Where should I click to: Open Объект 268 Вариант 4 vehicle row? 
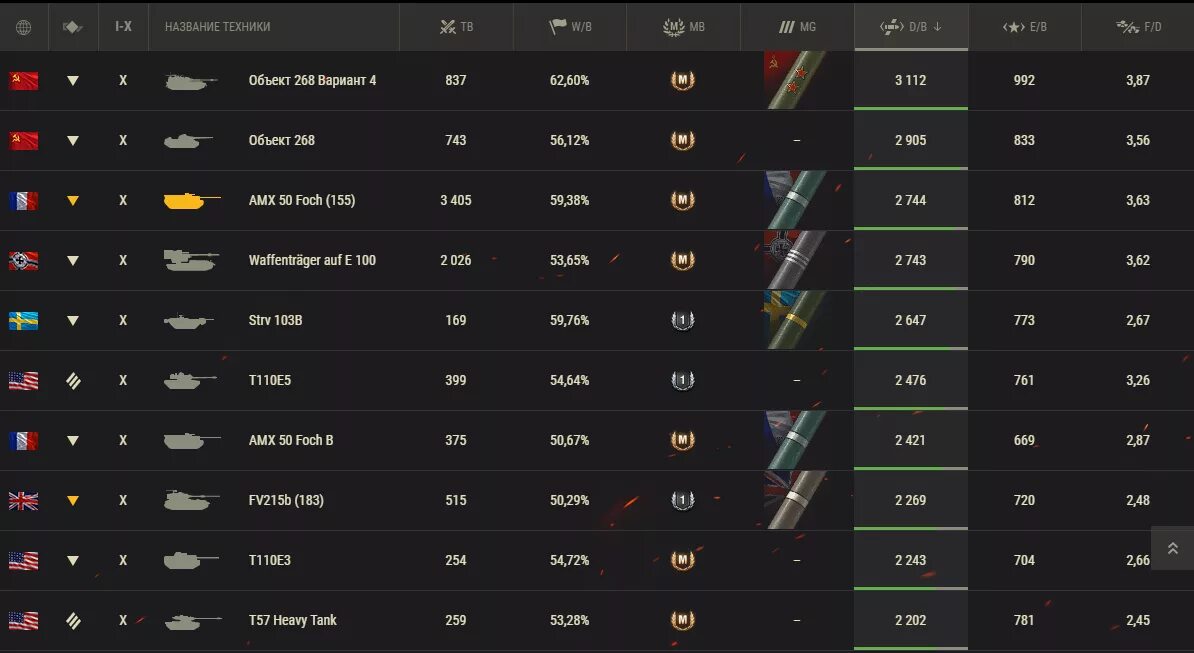click(x=597, y=81)
